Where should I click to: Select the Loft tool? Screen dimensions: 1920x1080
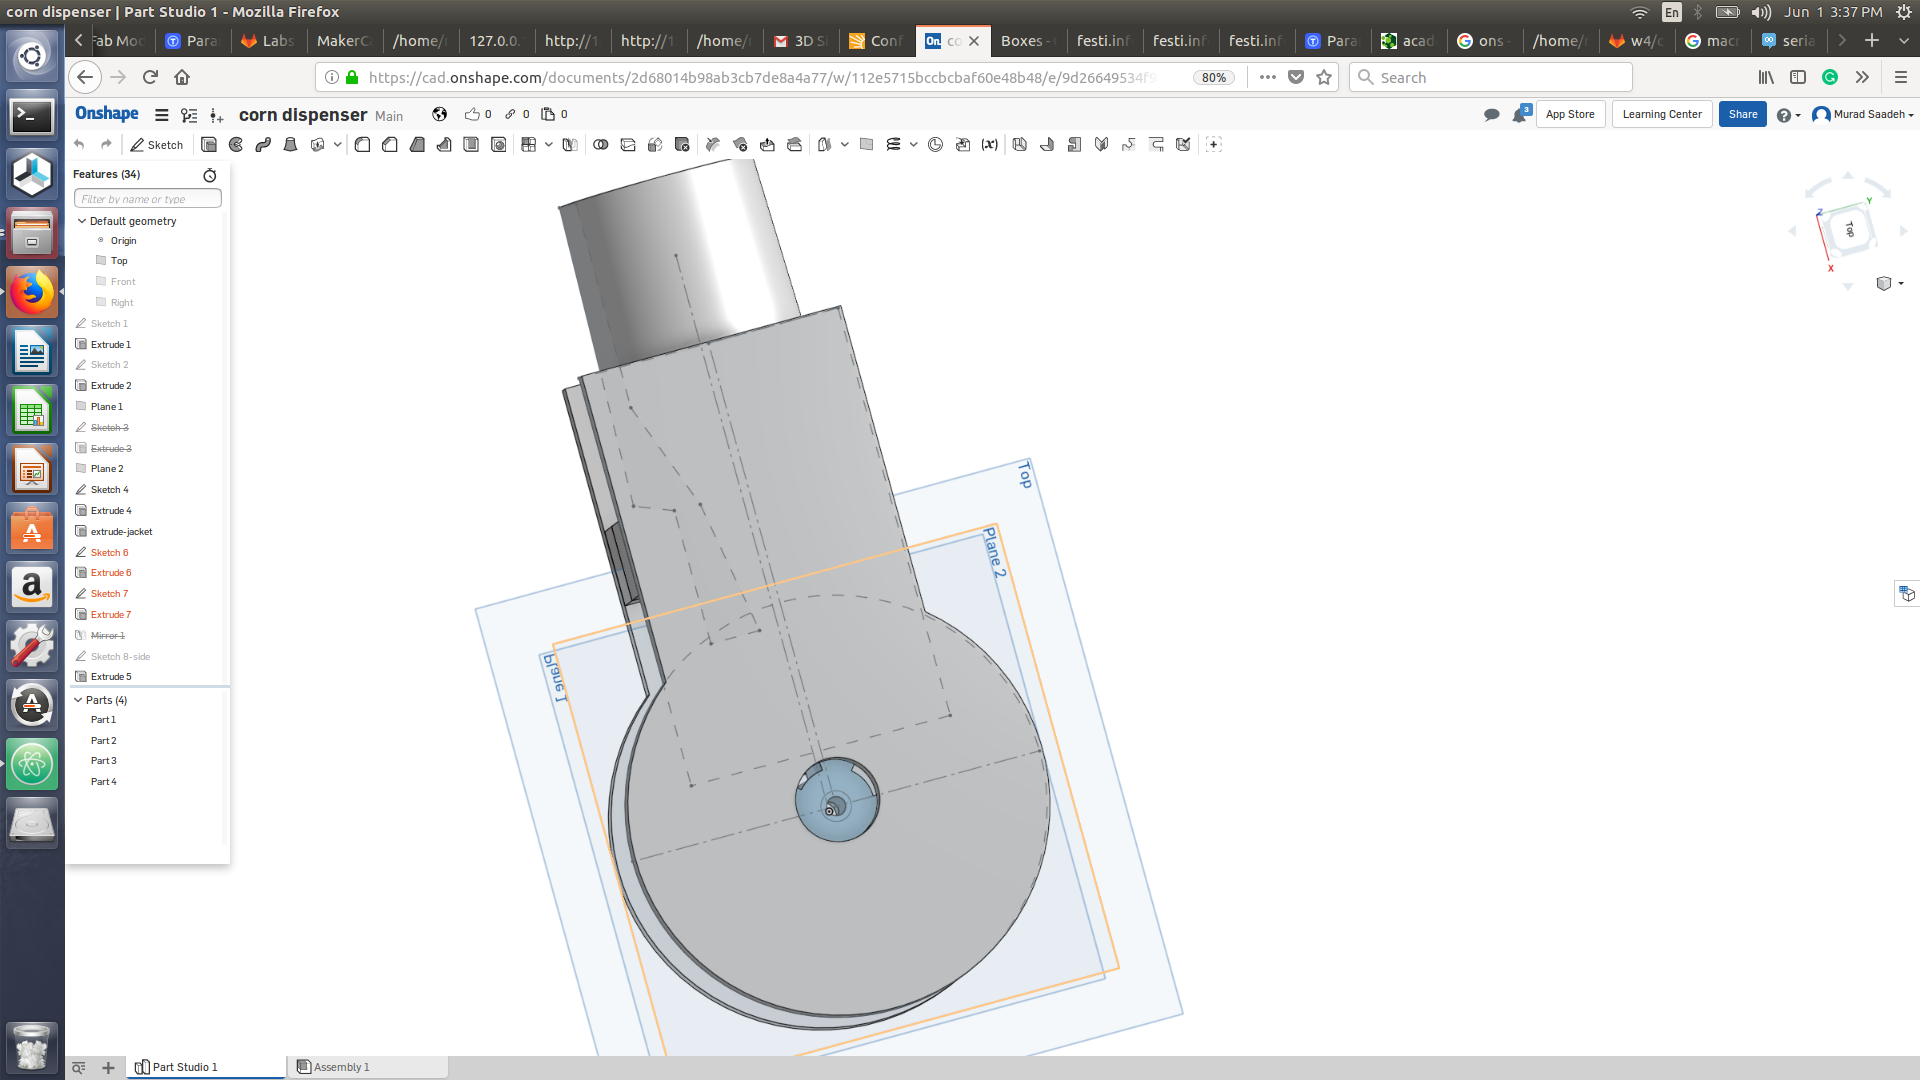pyautogui.click(x=290, y=145)
